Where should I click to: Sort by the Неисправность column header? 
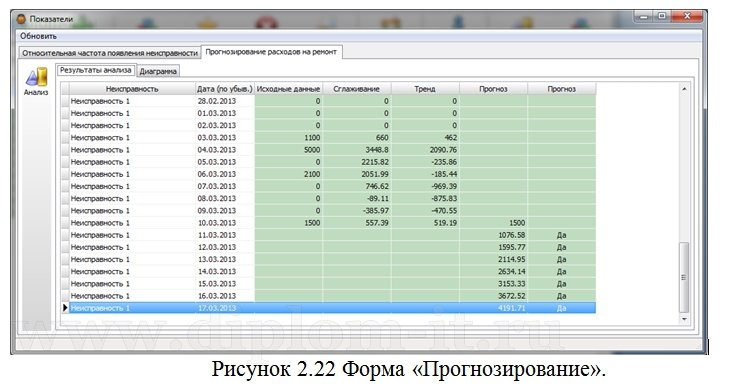tap(132, 89)
